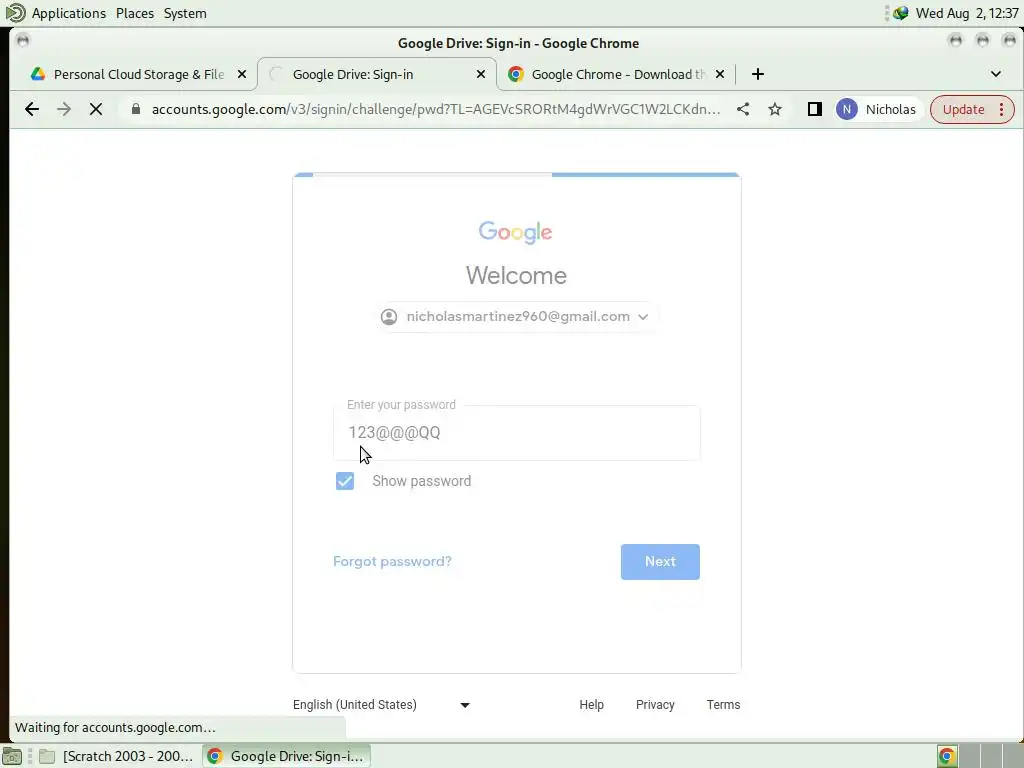Click the Update button in toolbar
This screenshot has height=768, width=1024.
tap(963, 109)
